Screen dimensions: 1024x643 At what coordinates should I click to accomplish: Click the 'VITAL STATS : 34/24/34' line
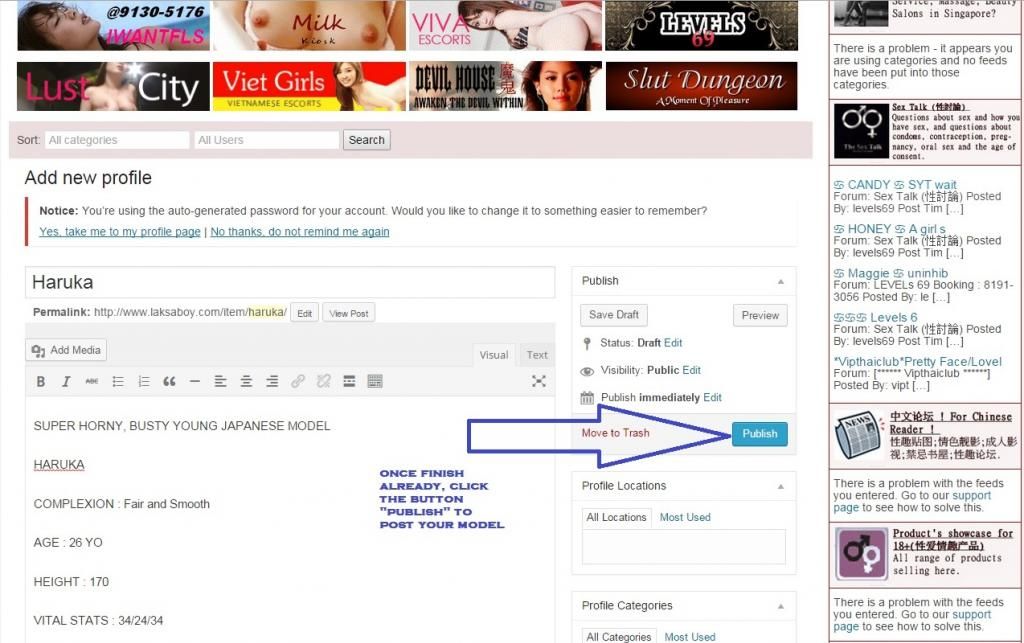pos(98,621)
